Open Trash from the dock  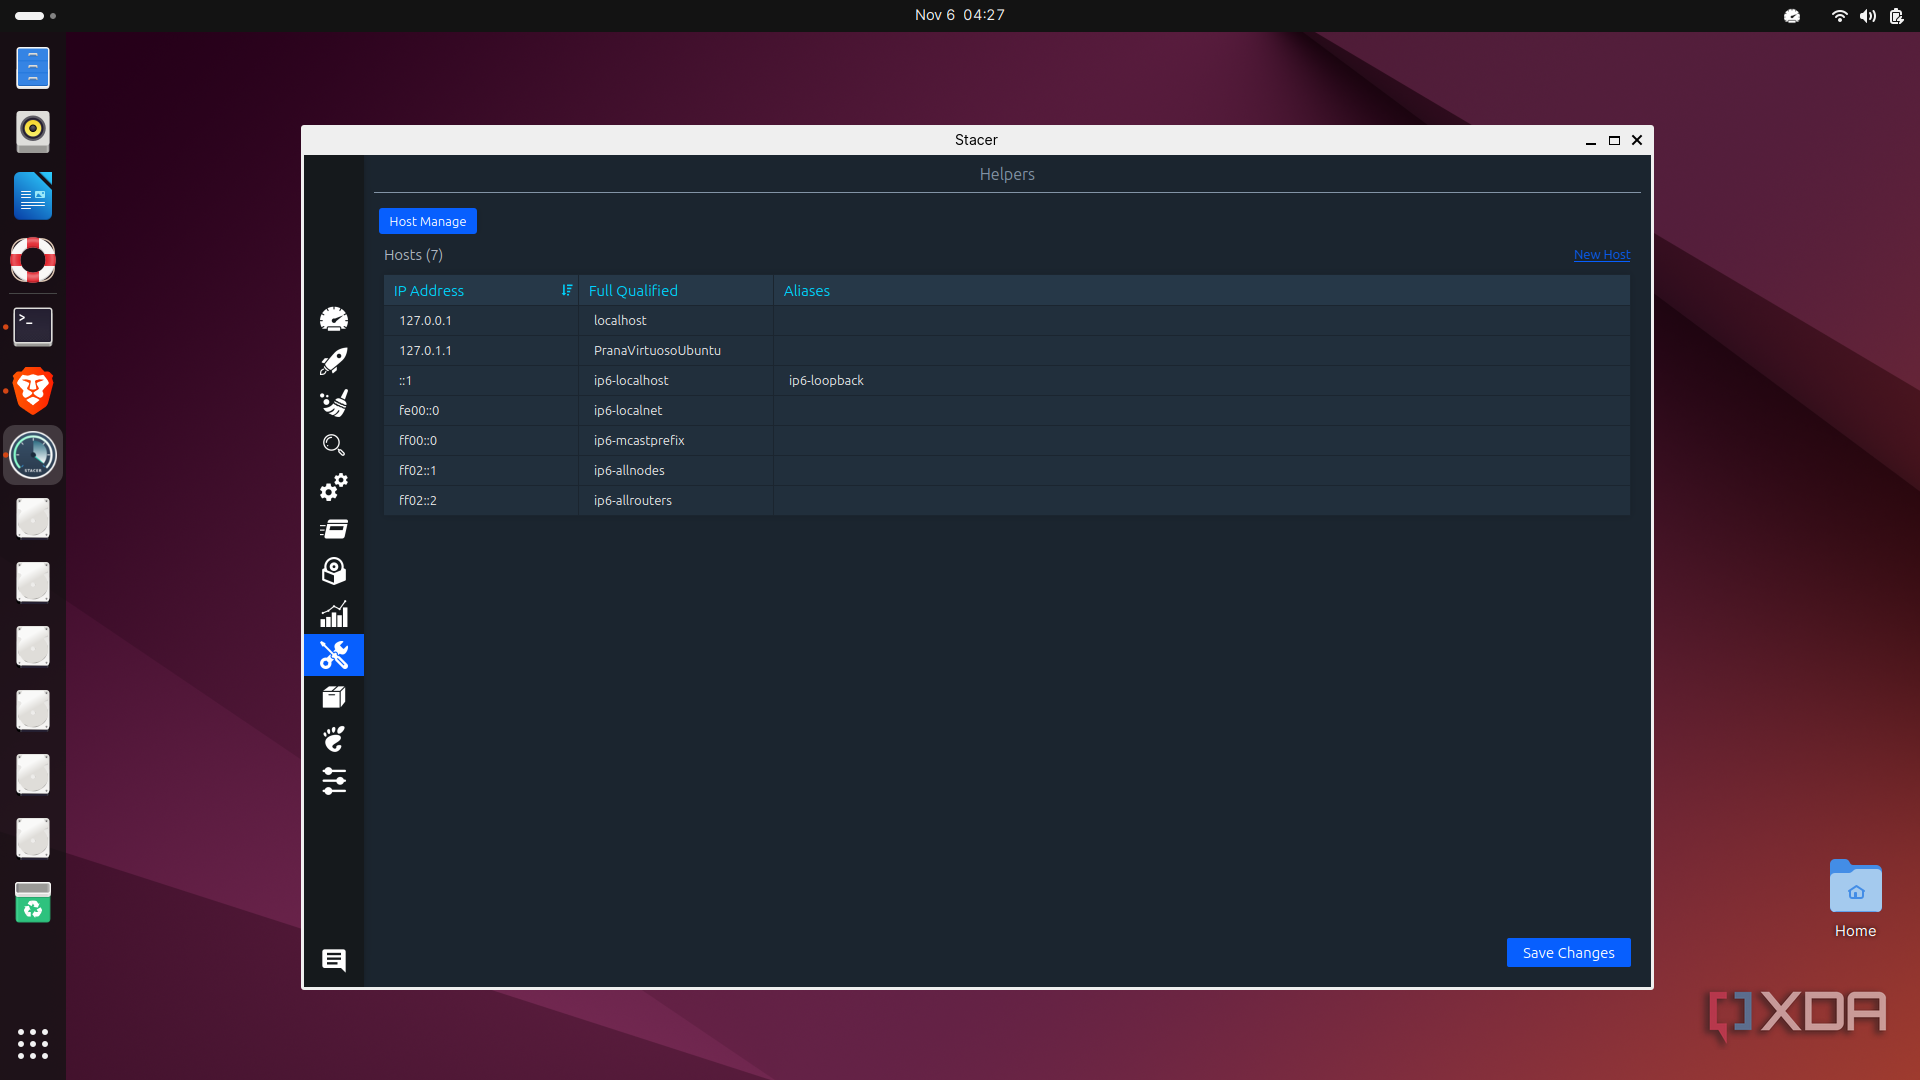[33, 902]
